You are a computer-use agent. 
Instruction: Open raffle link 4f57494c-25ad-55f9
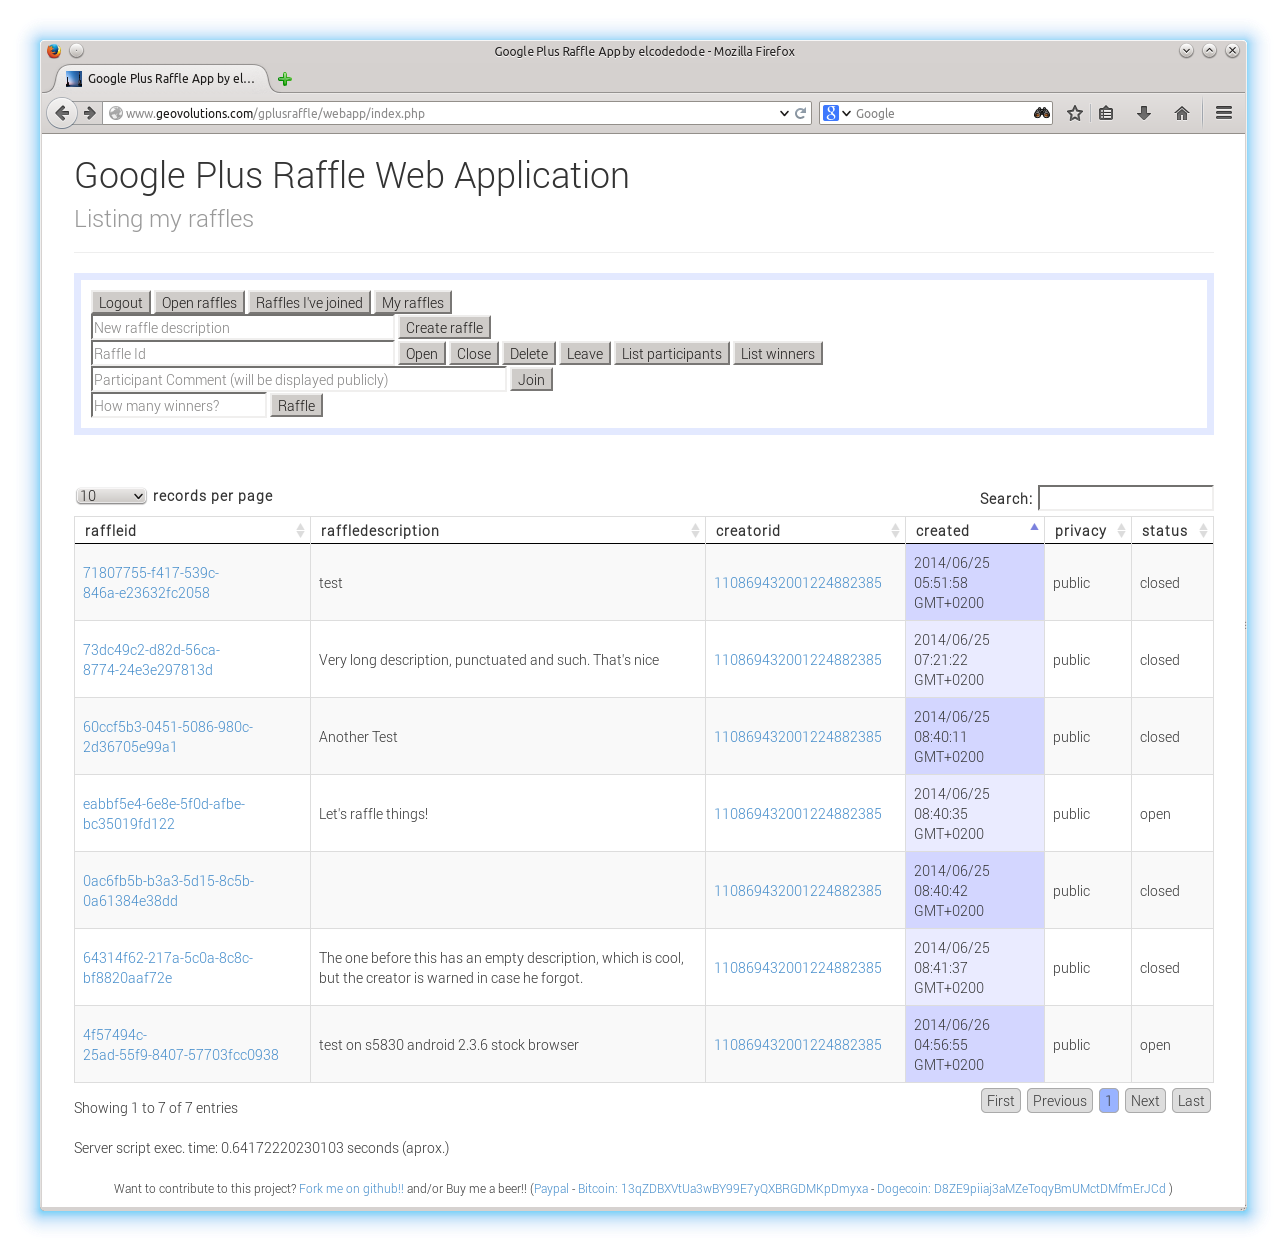[181, 1044]
